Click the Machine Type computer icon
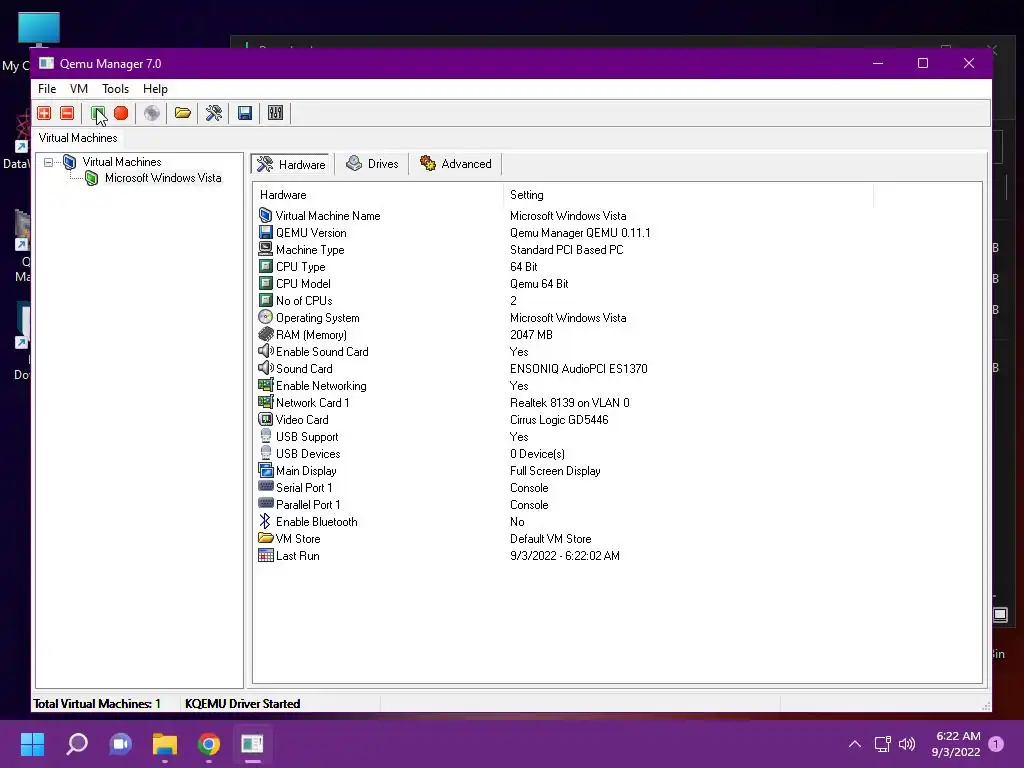 [x=265, y=249]
